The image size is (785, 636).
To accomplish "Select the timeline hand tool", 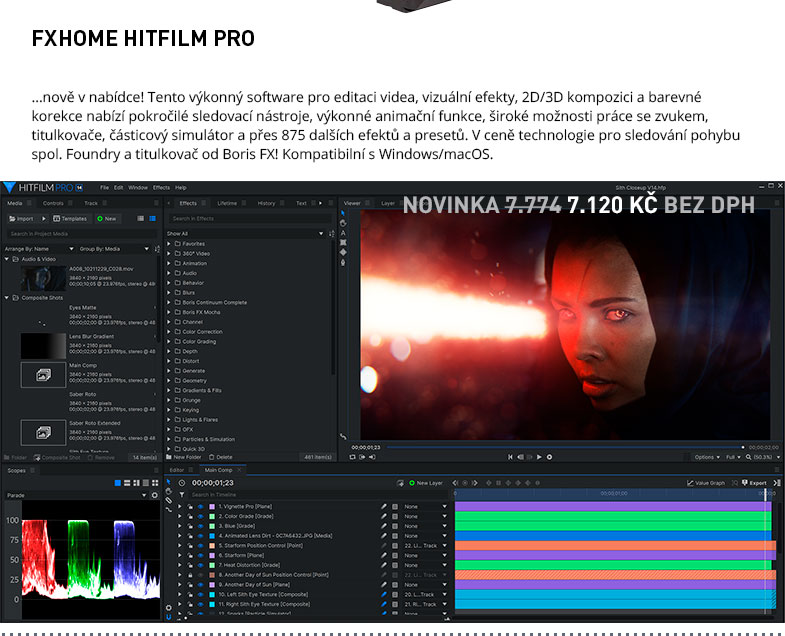I will tap(169, 491).
